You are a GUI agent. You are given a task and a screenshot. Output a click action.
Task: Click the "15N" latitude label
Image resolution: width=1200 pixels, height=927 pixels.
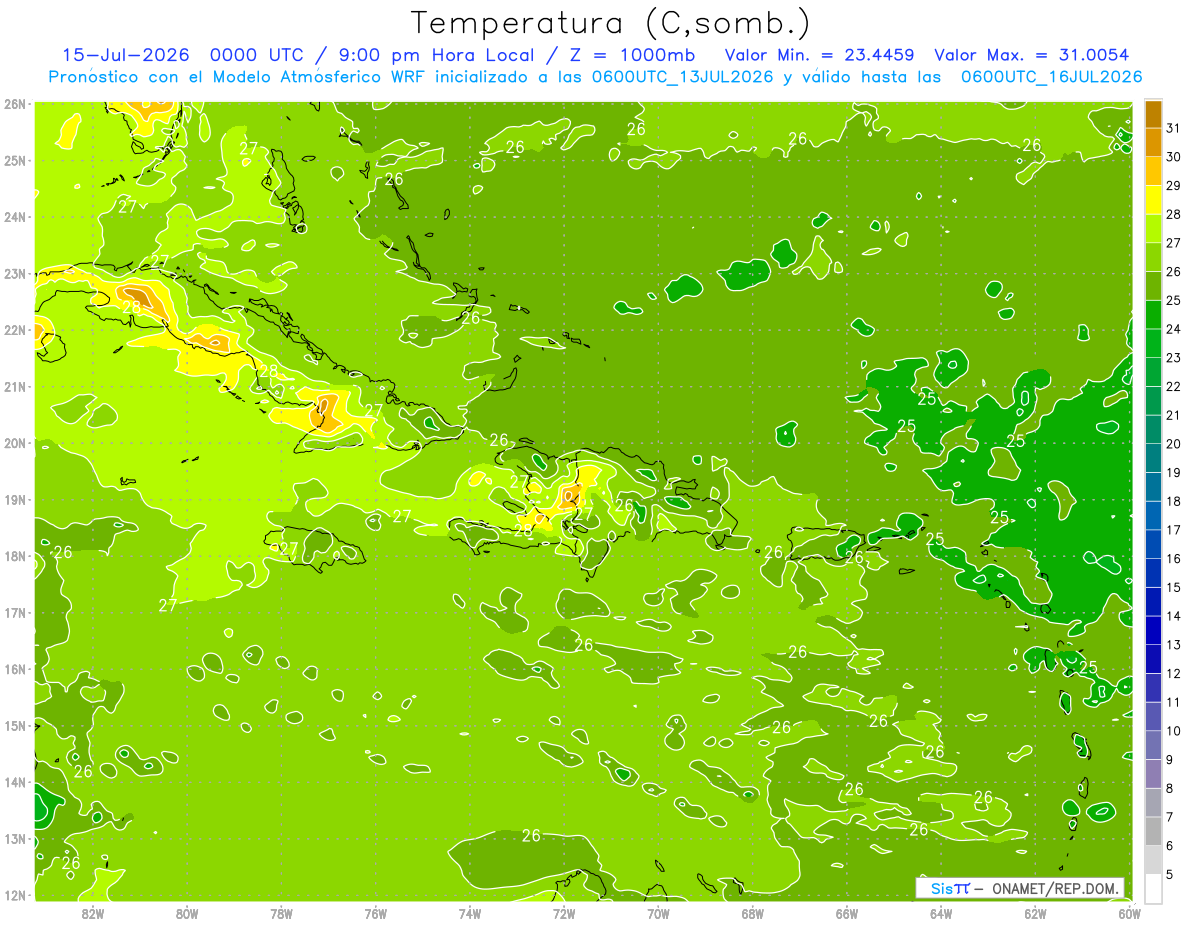click(x=14, y=726)
